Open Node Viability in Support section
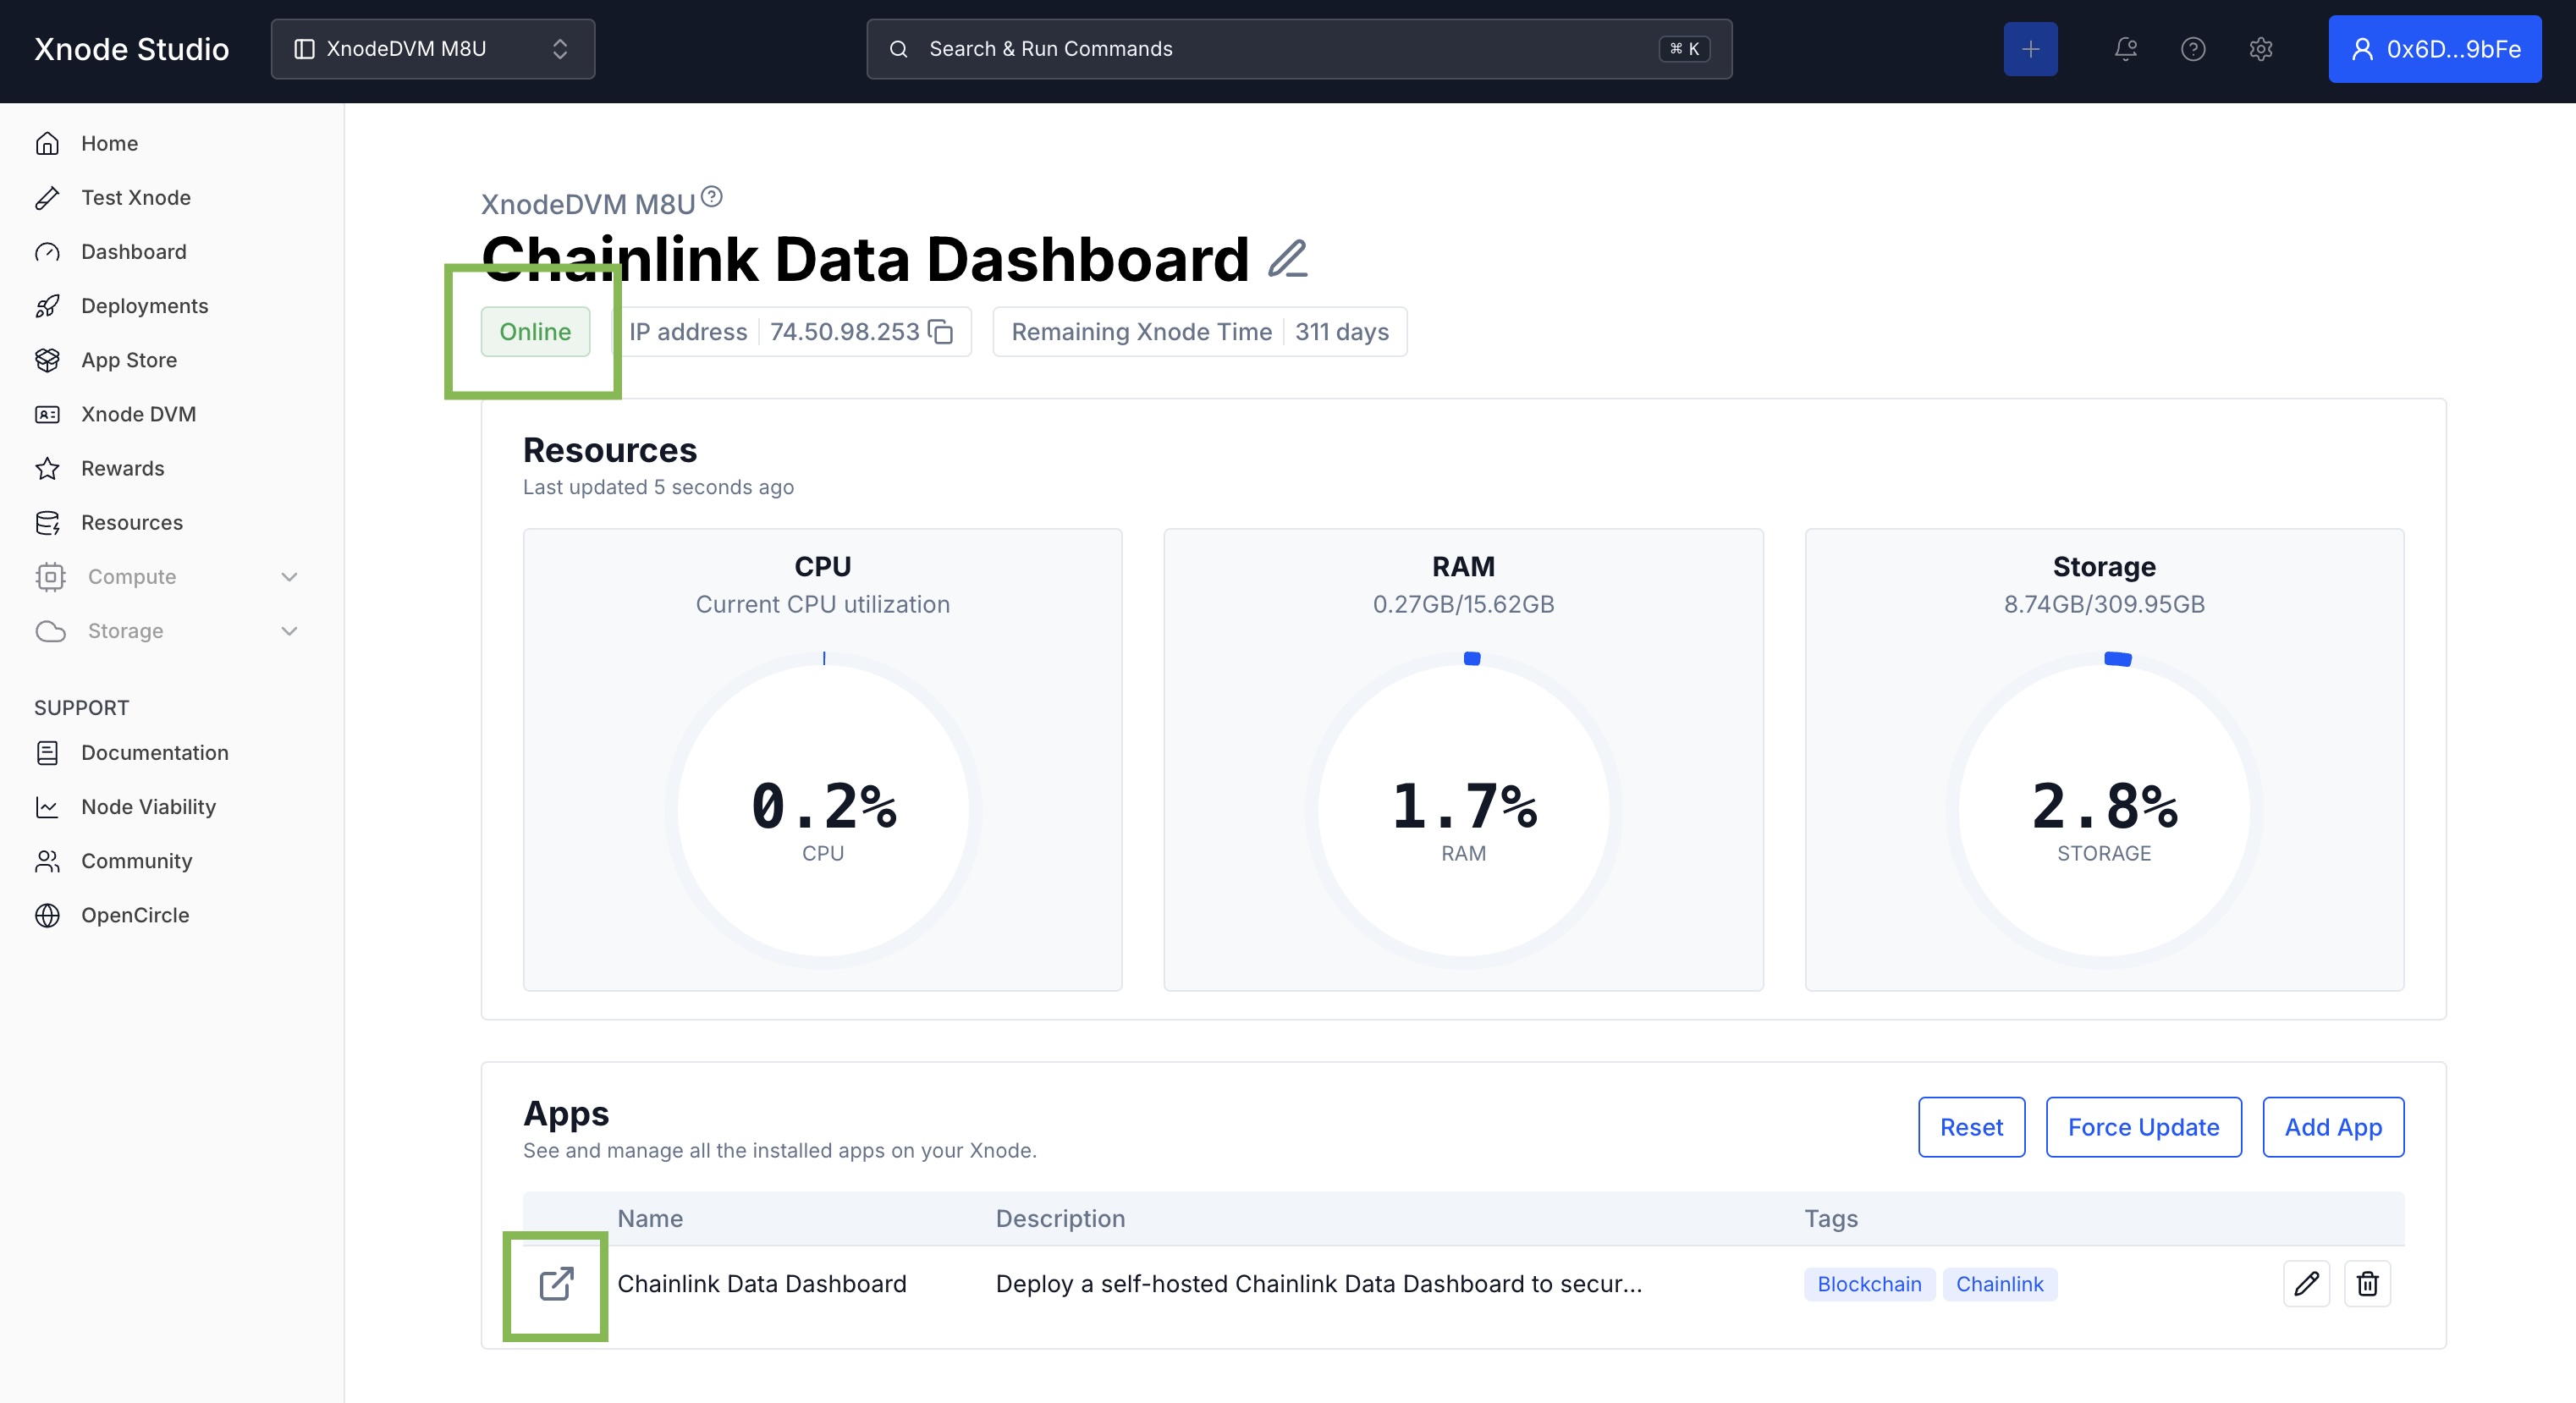 (148, 807)
